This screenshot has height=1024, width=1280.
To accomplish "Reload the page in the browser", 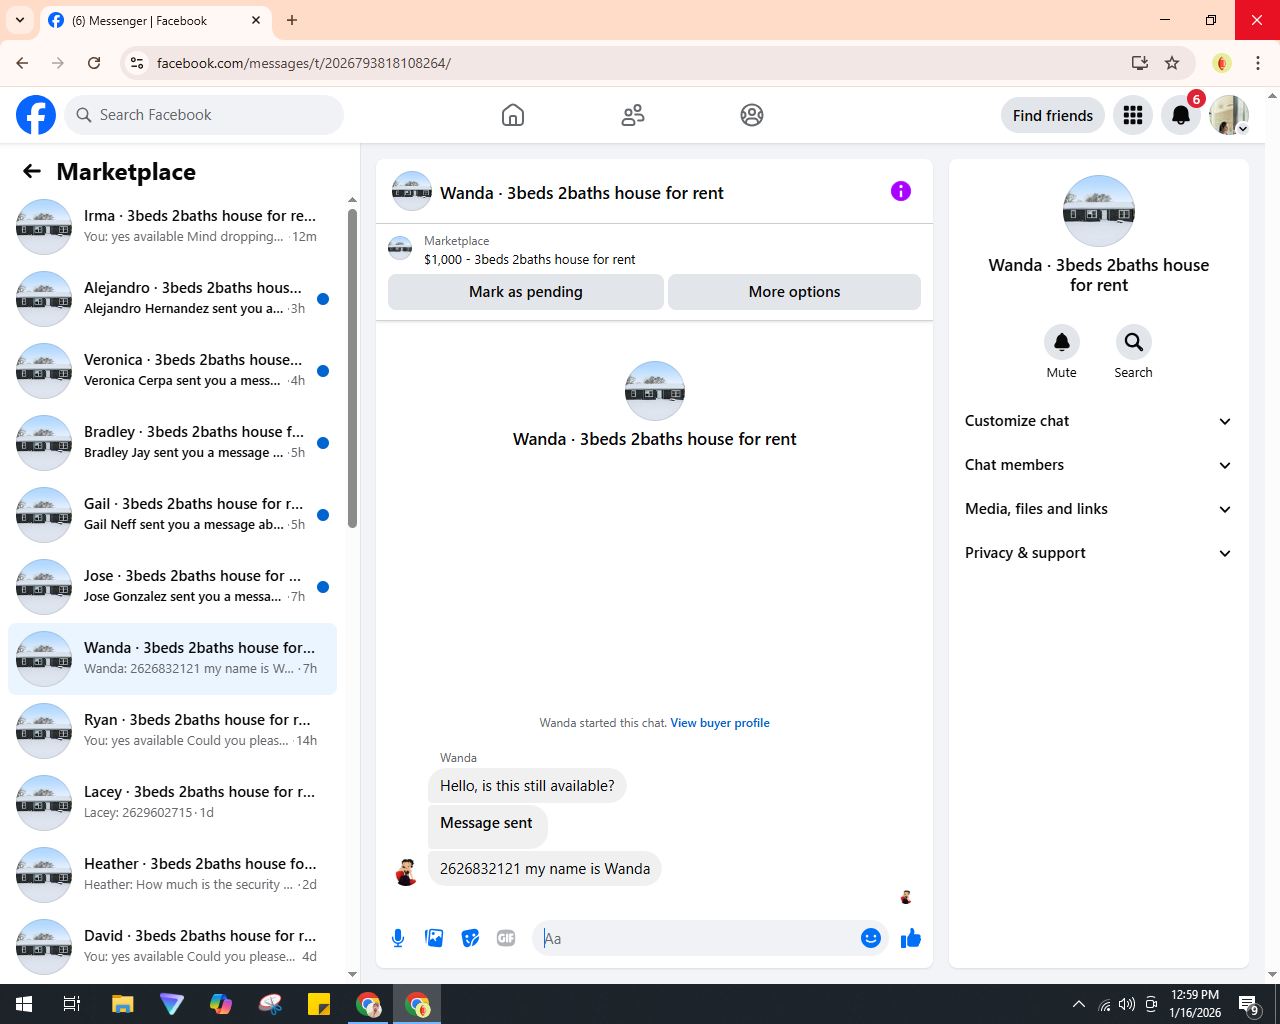I will pyautogui.click(x=94, y=63).
